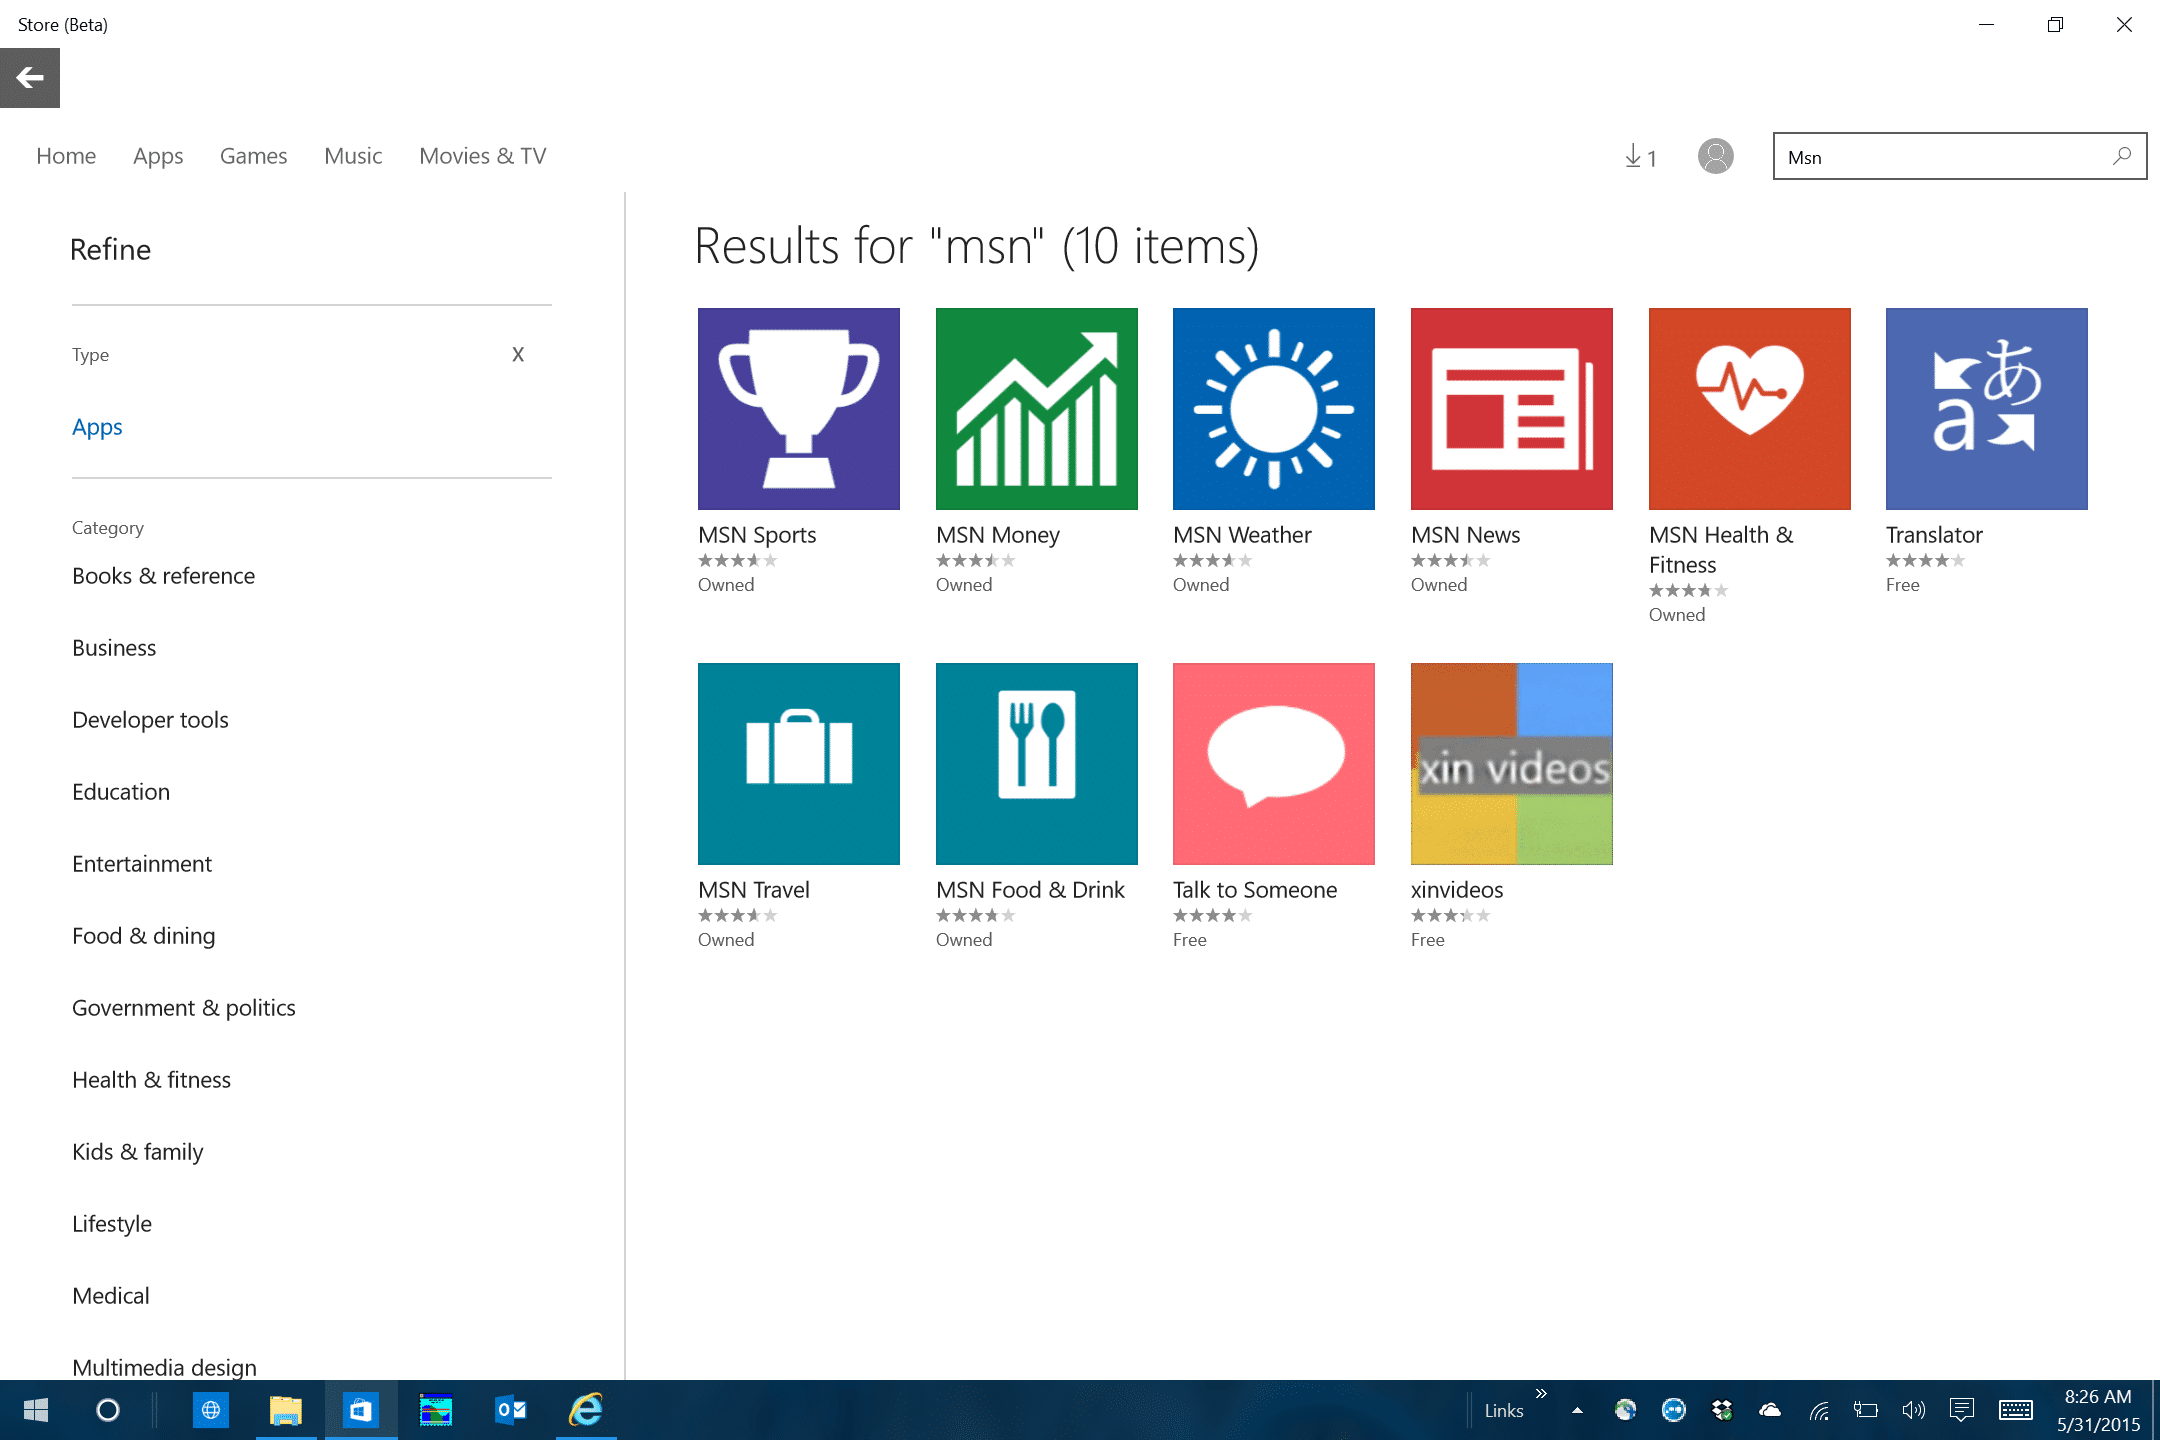Click the search magnifier icon
2160x1440 pixels.
[2122, 156]
